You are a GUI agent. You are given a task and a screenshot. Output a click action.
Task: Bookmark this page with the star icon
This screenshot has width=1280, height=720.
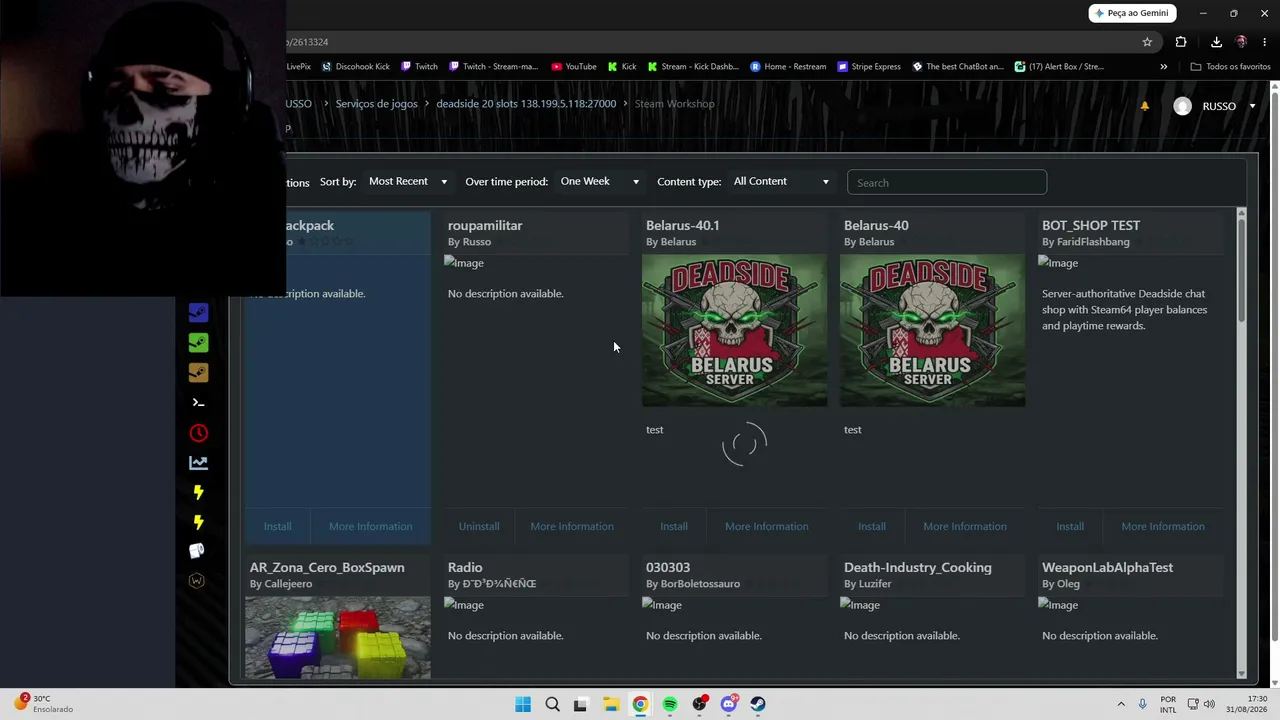click(x=1147, y=42)
